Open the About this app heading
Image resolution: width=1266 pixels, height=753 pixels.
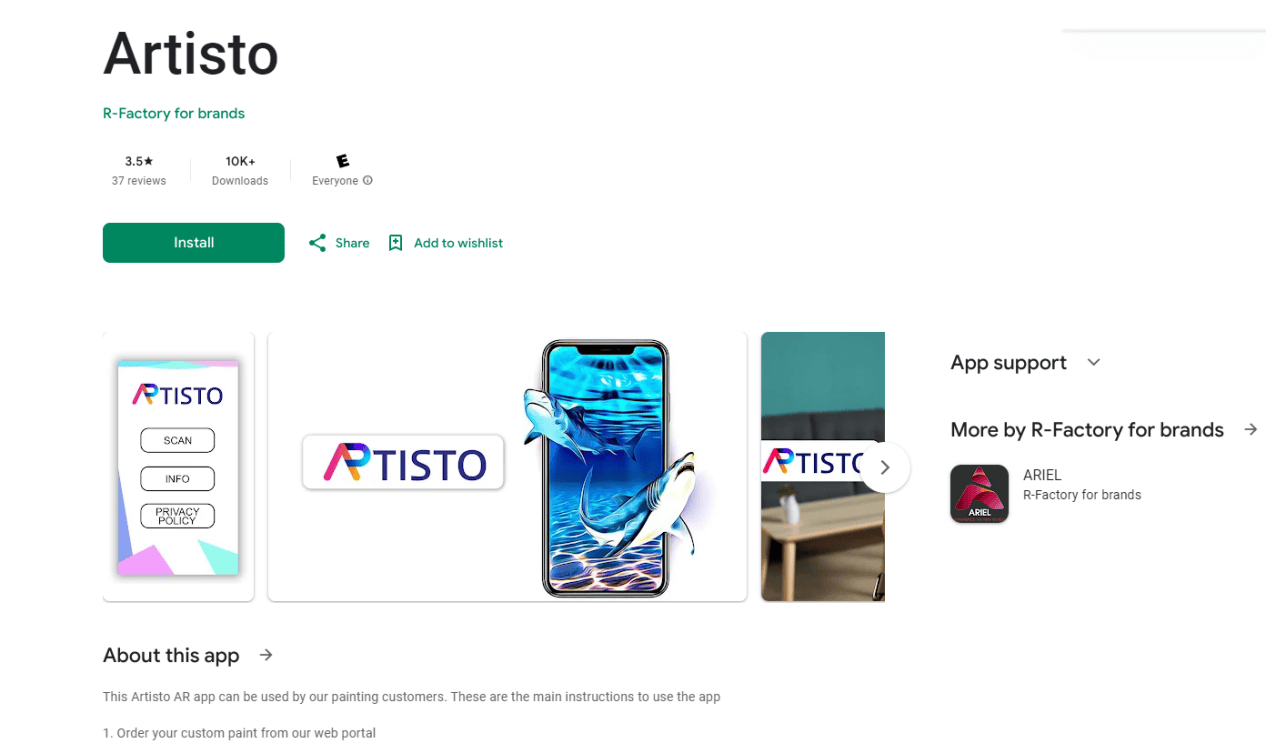[x=171, y=656]
